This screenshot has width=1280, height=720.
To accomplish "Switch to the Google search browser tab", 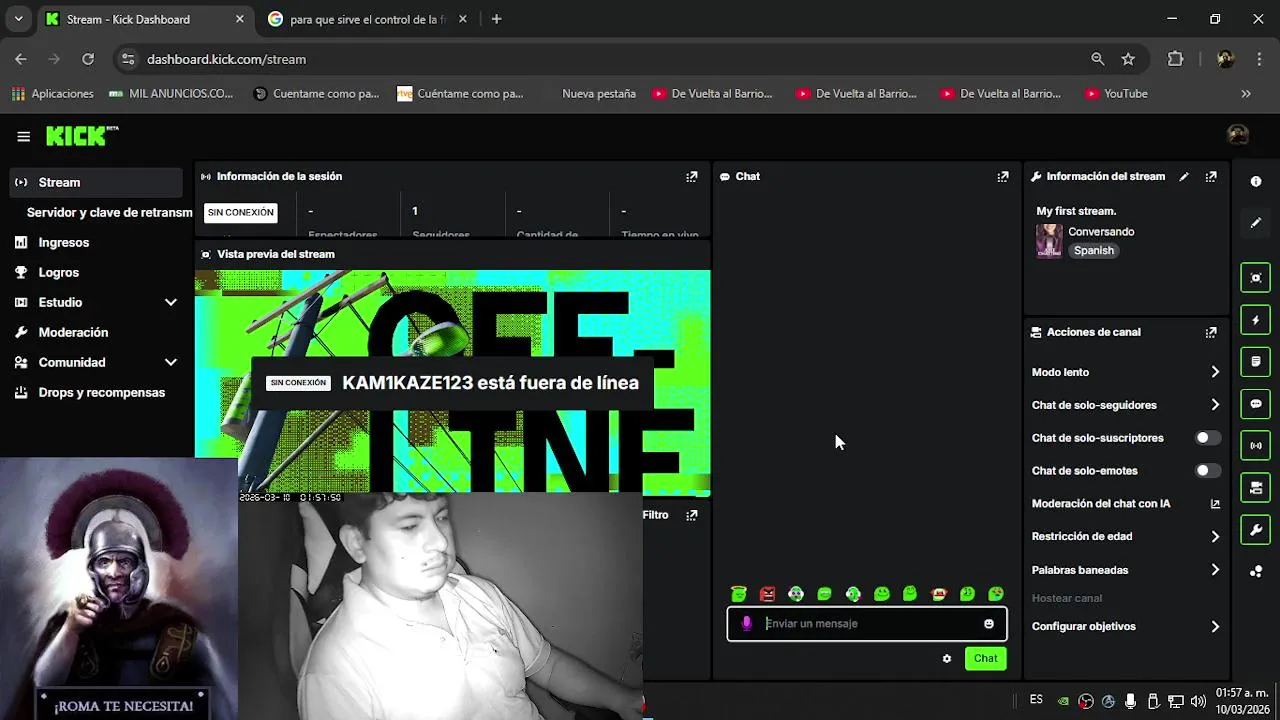I will coord(367,19).
